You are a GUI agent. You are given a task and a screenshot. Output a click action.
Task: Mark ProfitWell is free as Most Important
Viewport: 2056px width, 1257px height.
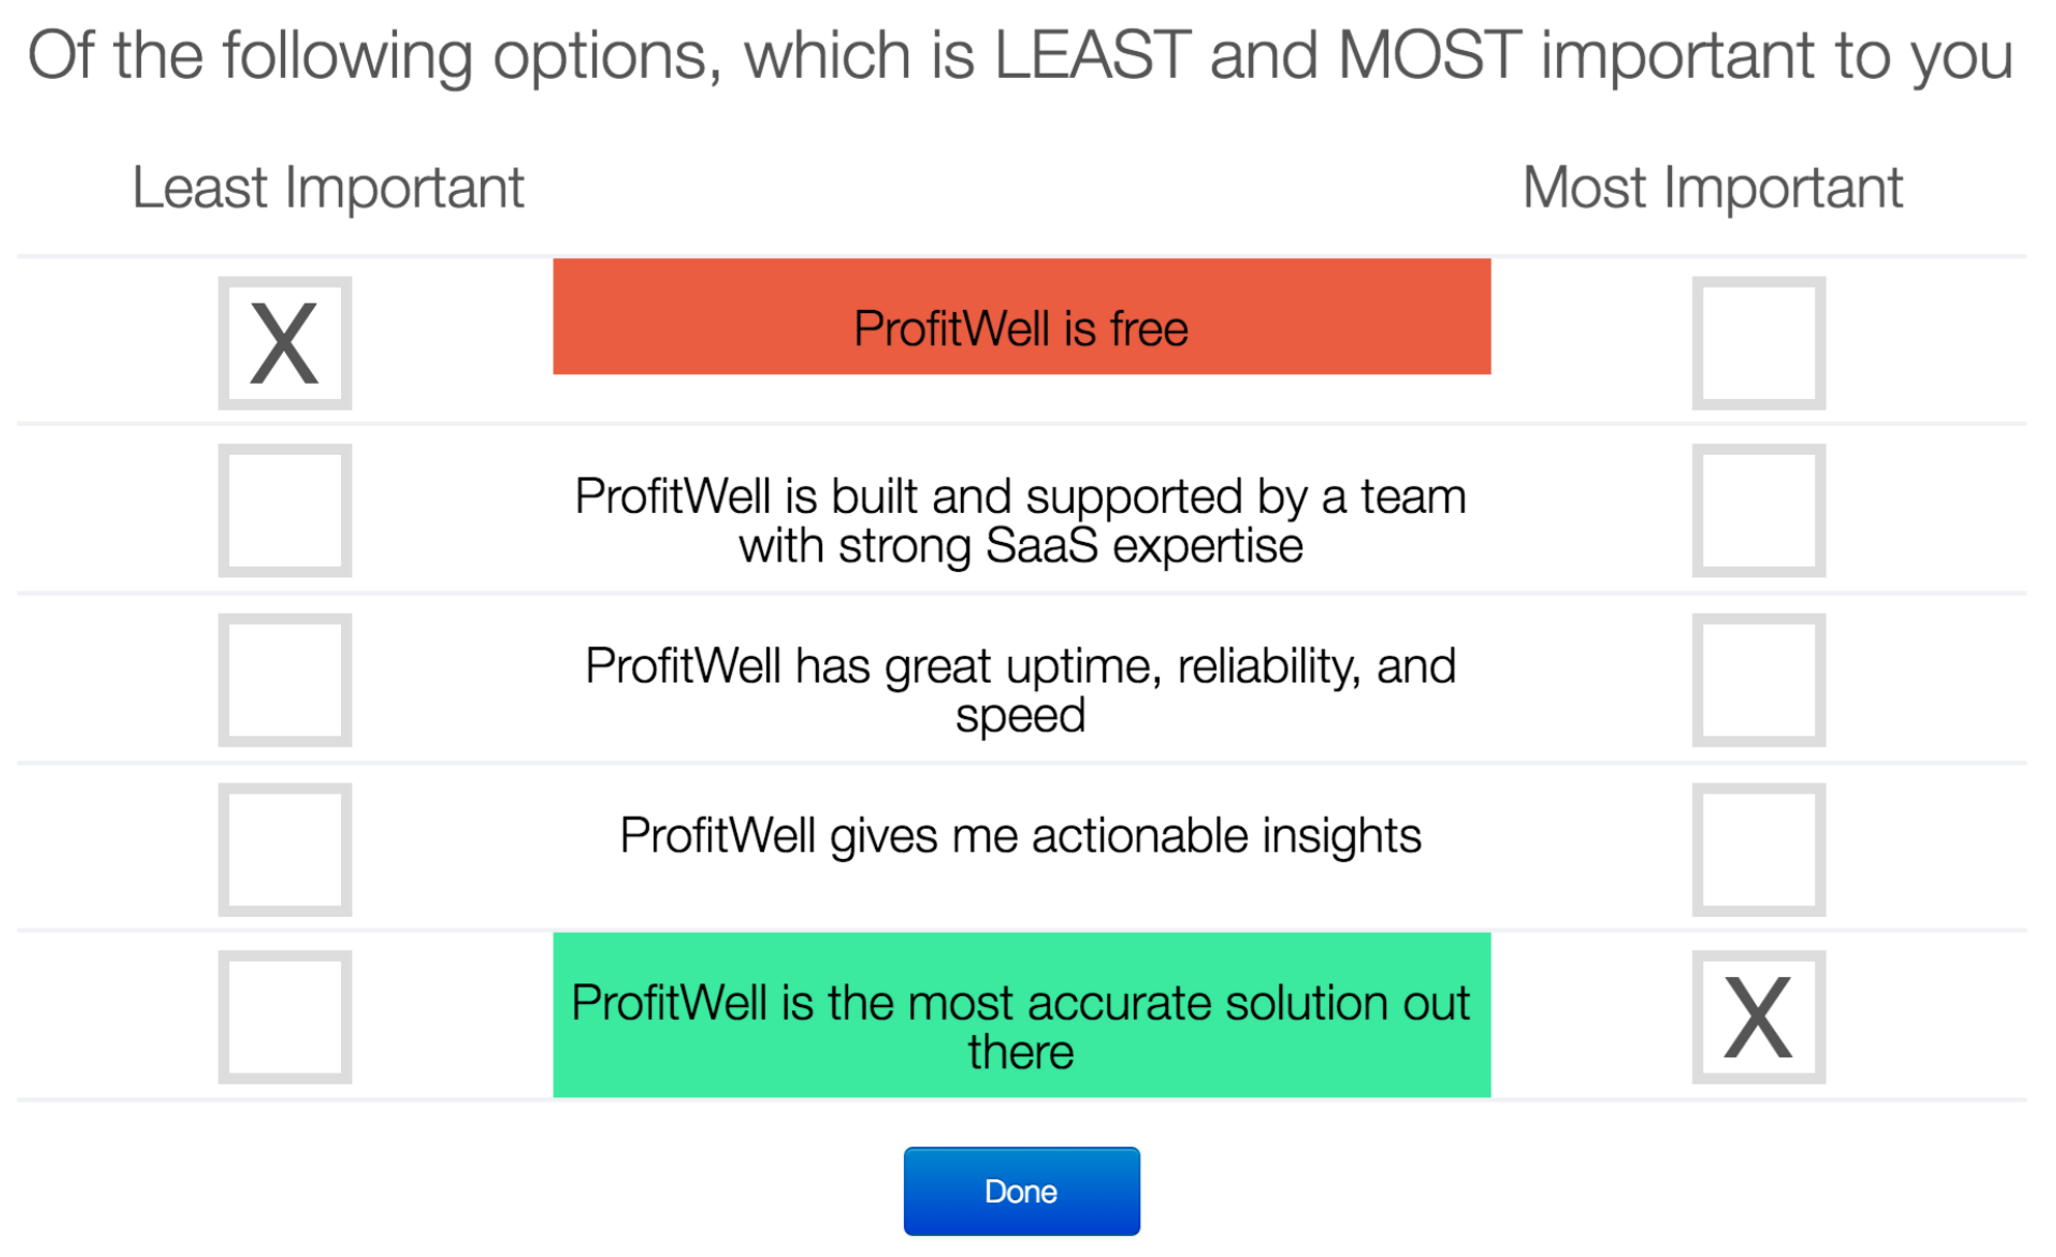1758,343
